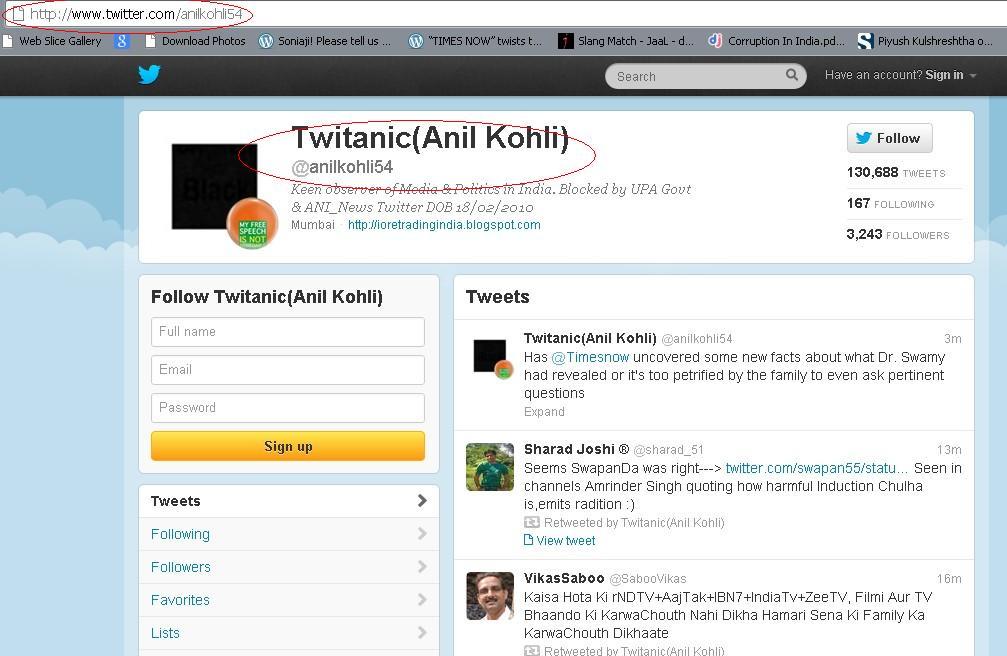This screenshot has width=1007, height=656.
Task: Open the Slang Match - JaaL bookmark
Action: 626,41
